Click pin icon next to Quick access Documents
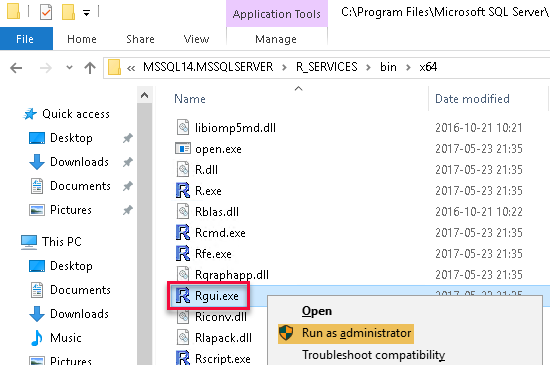 click(x=128, y=186)
